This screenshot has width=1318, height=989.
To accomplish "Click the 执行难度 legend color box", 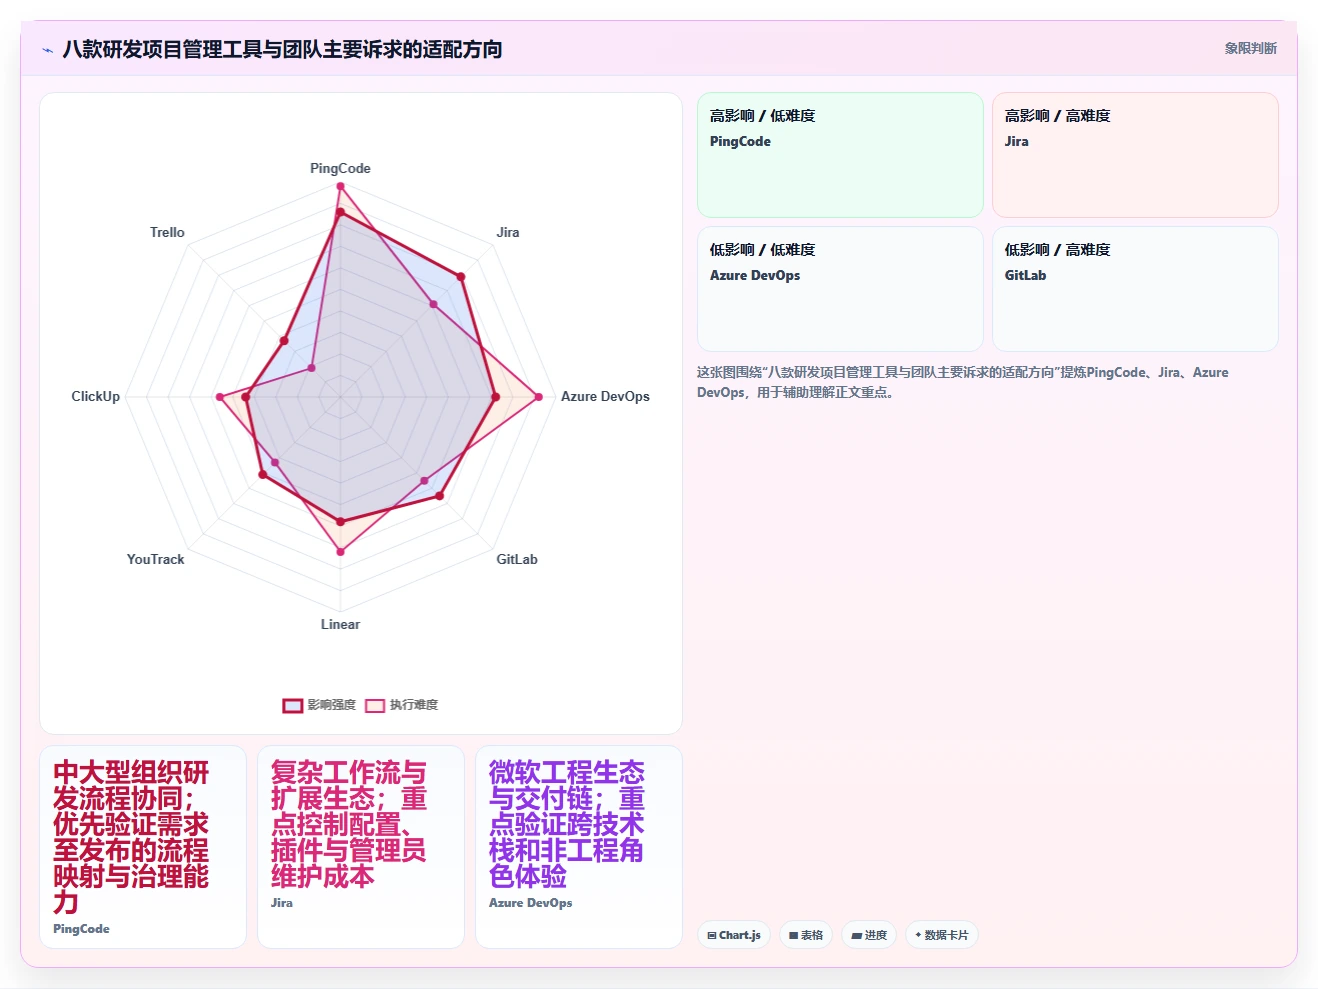I will (x=375, y=705).
